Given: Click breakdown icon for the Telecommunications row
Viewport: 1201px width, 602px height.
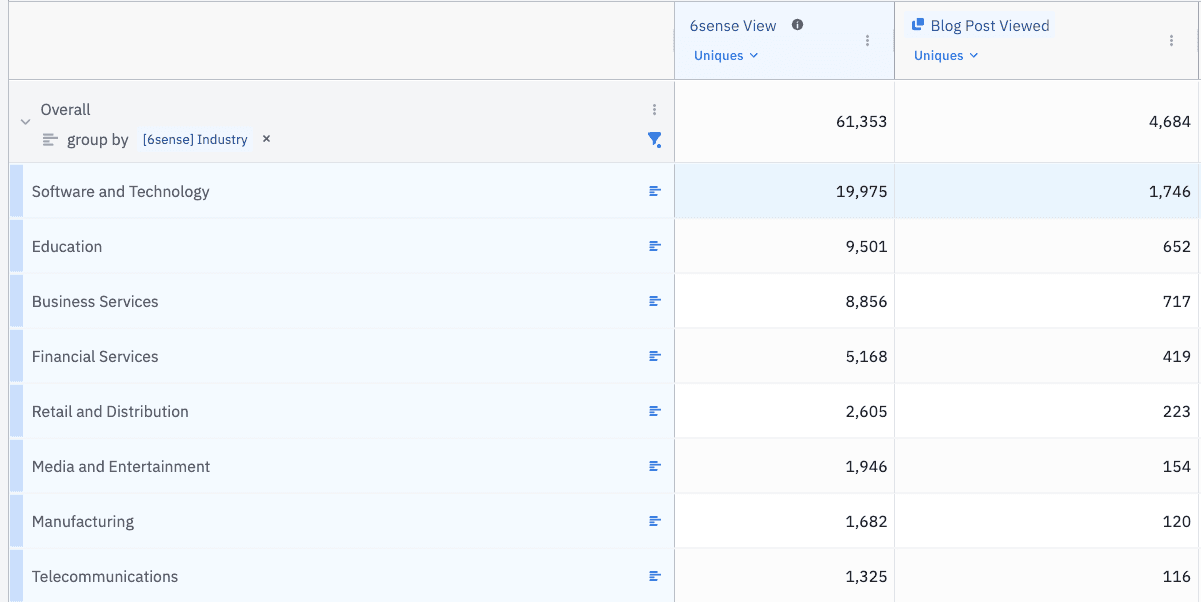Looking at the screenshot, I should tap(655, 576).
